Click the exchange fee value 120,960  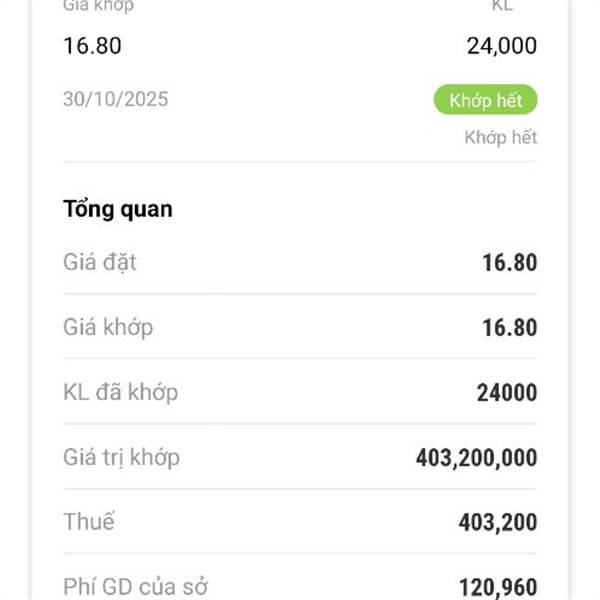pos(497,587)
